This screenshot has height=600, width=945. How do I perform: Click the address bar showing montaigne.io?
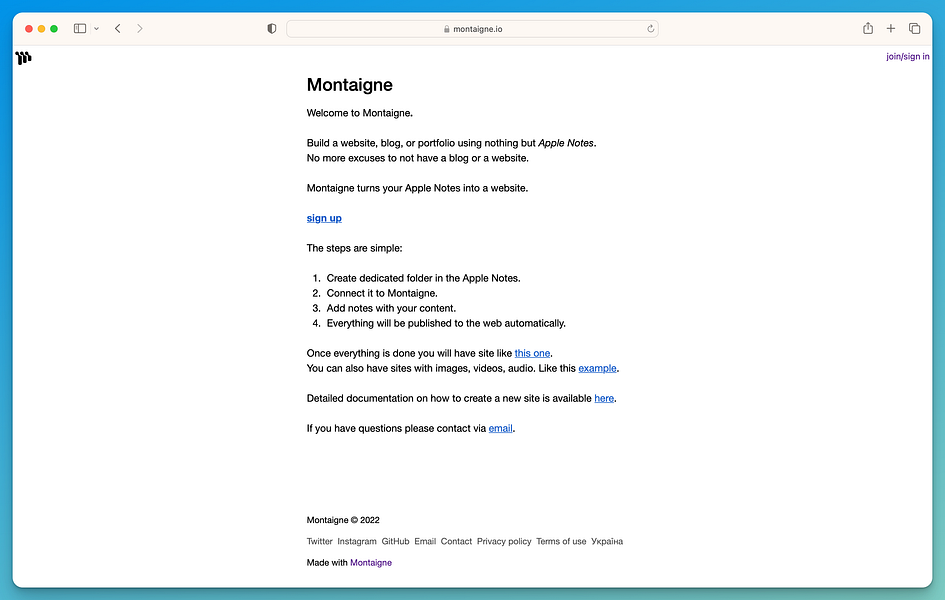pyautogui.click(x=472, y=29)
